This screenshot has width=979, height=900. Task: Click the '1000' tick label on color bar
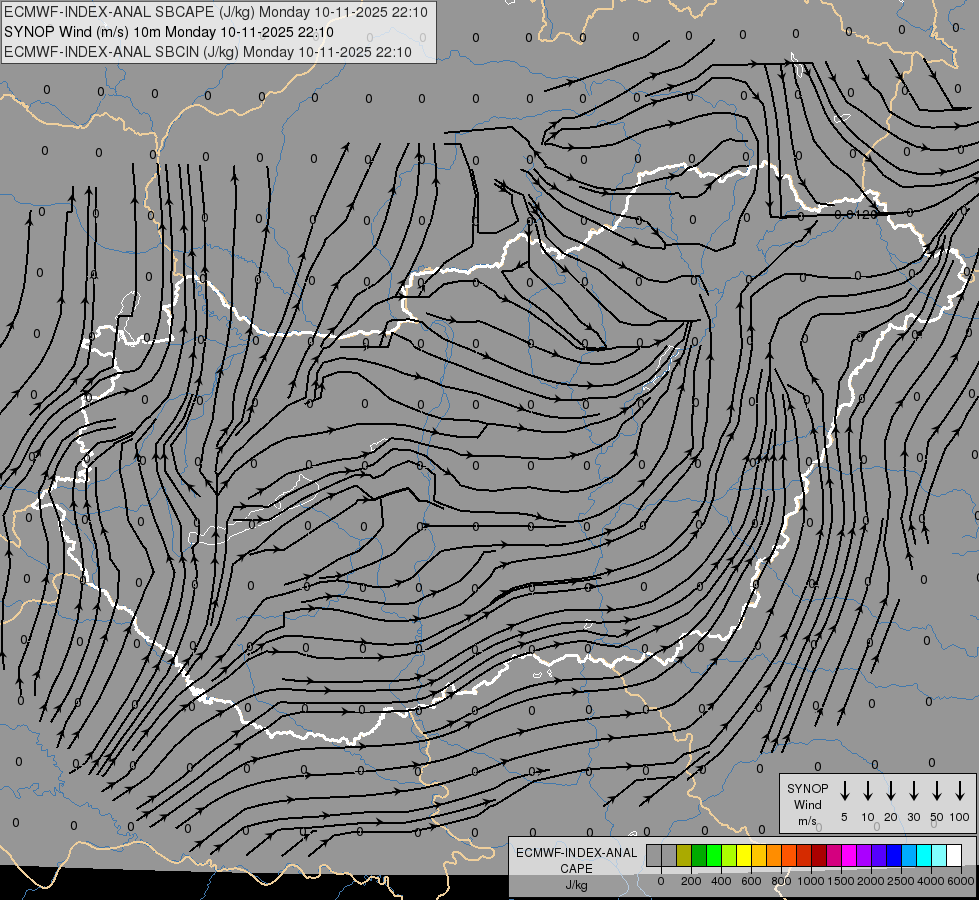[x=811, y=881]
